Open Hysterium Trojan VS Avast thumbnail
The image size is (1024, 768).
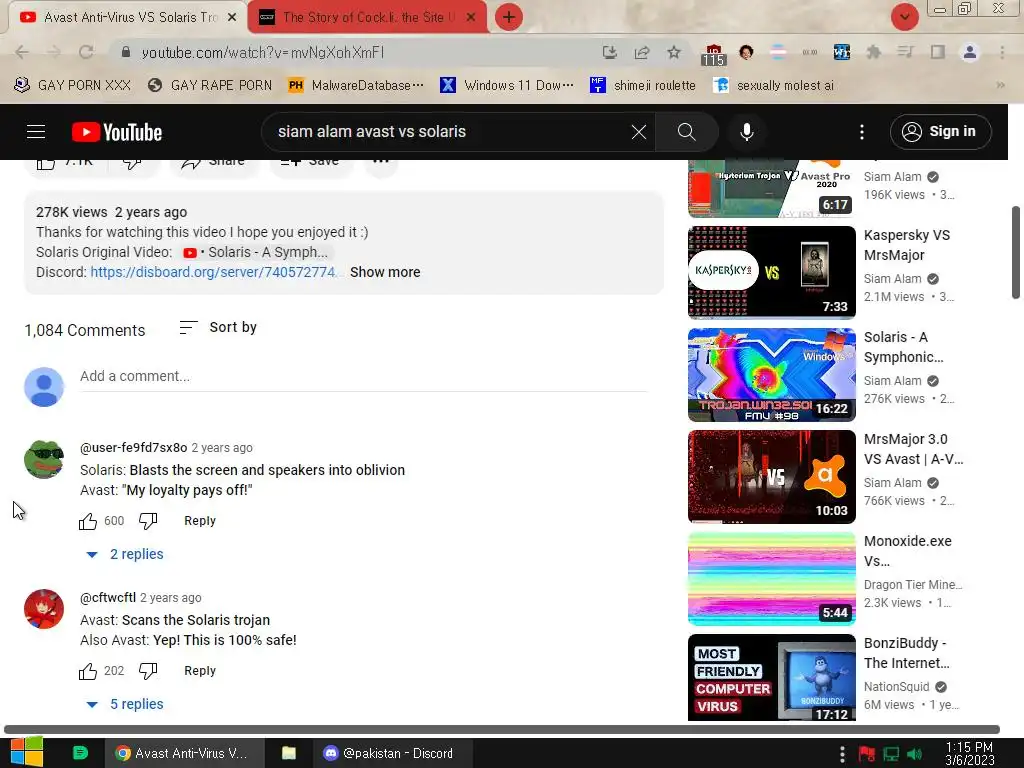pyautogui.click(x=771, y=189)
